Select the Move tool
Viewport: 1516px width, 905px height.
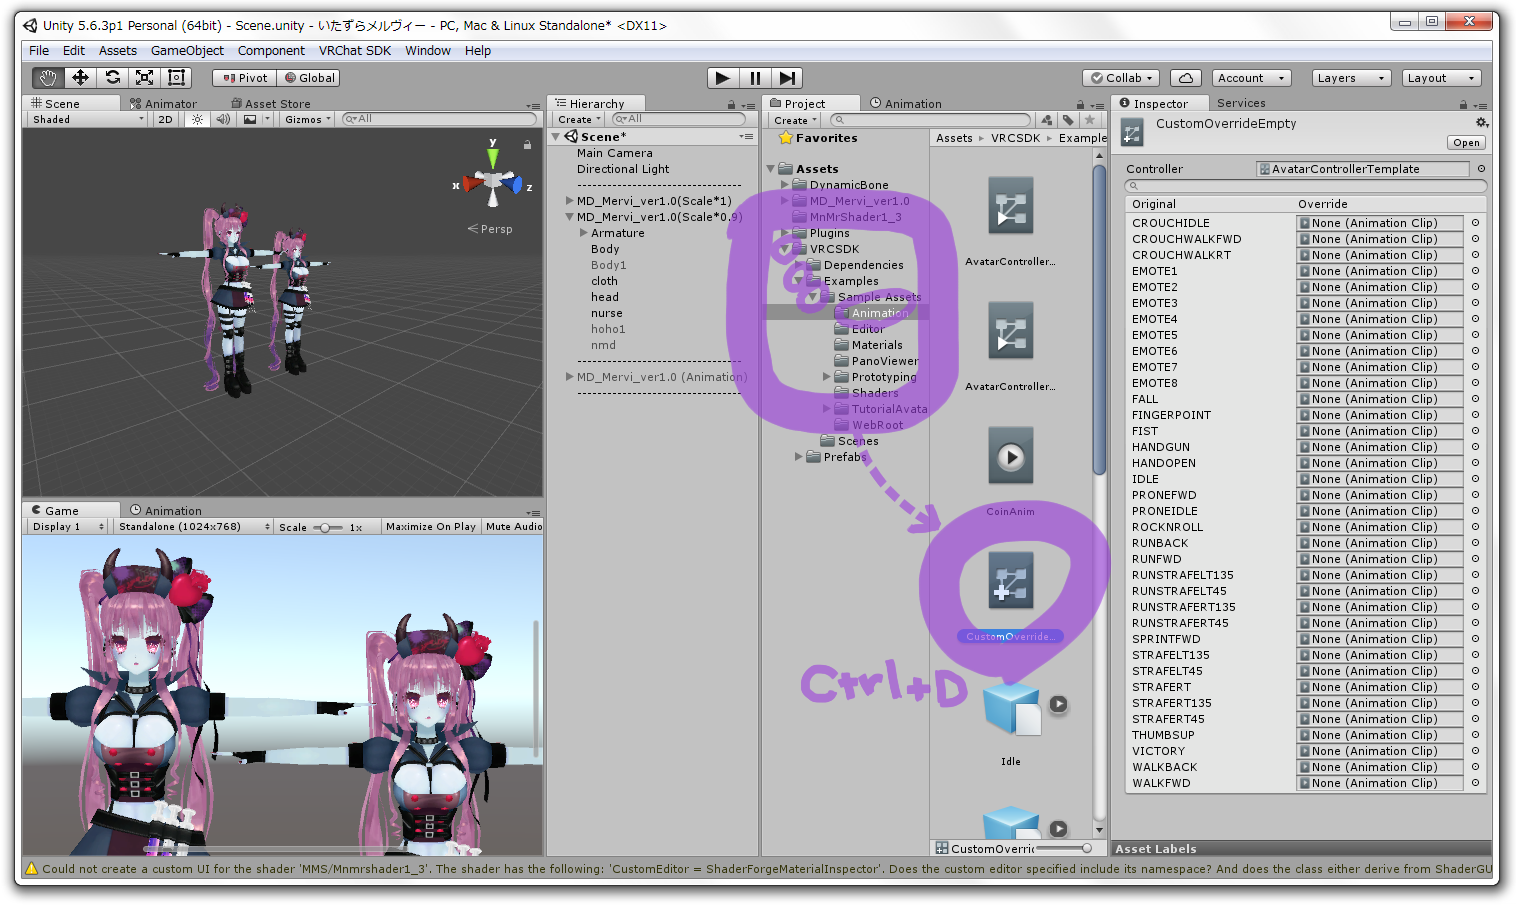coord(80,78)
